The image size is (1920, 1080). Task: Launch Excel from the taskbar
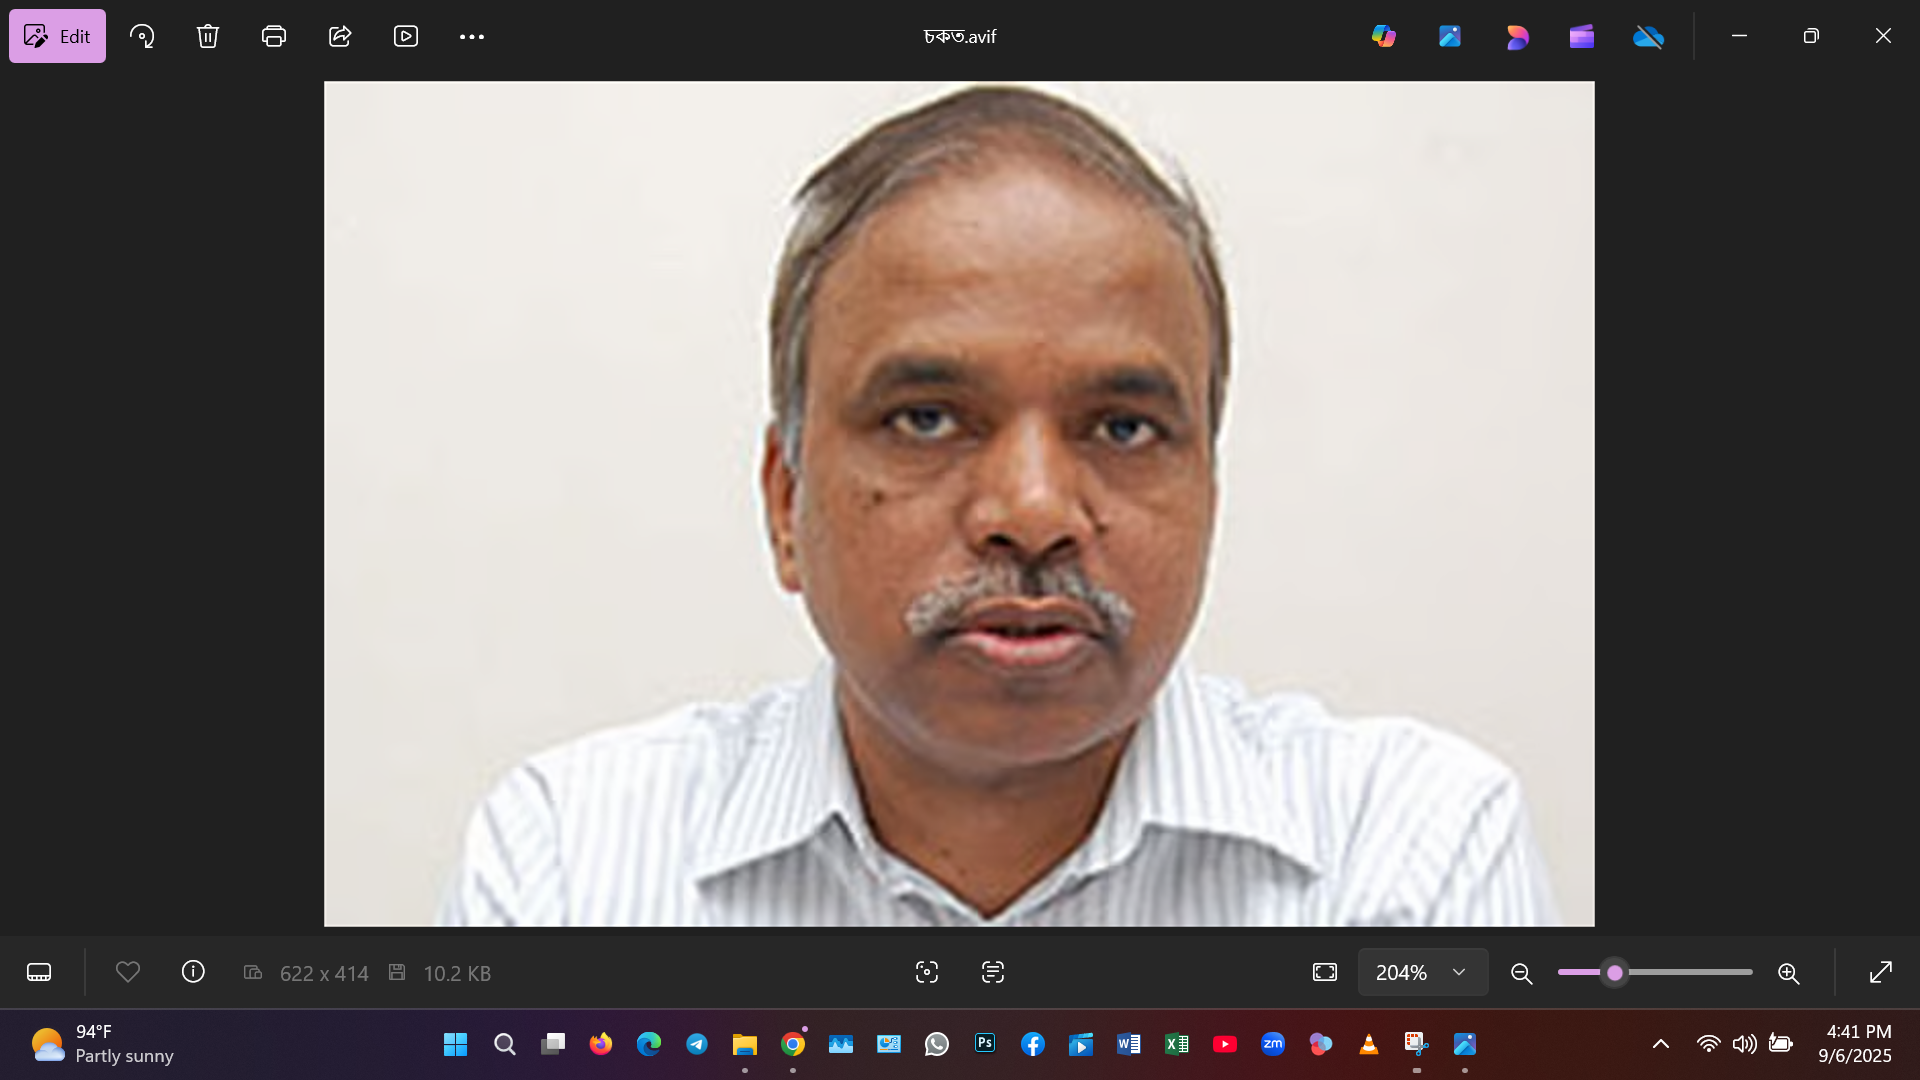1176,1044
